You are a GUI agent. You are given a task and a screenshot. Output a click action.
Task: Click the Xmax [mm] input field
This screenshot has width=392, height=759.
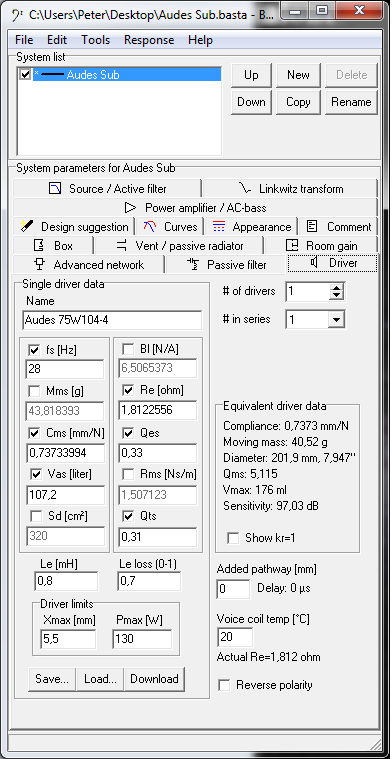[68, 639]
